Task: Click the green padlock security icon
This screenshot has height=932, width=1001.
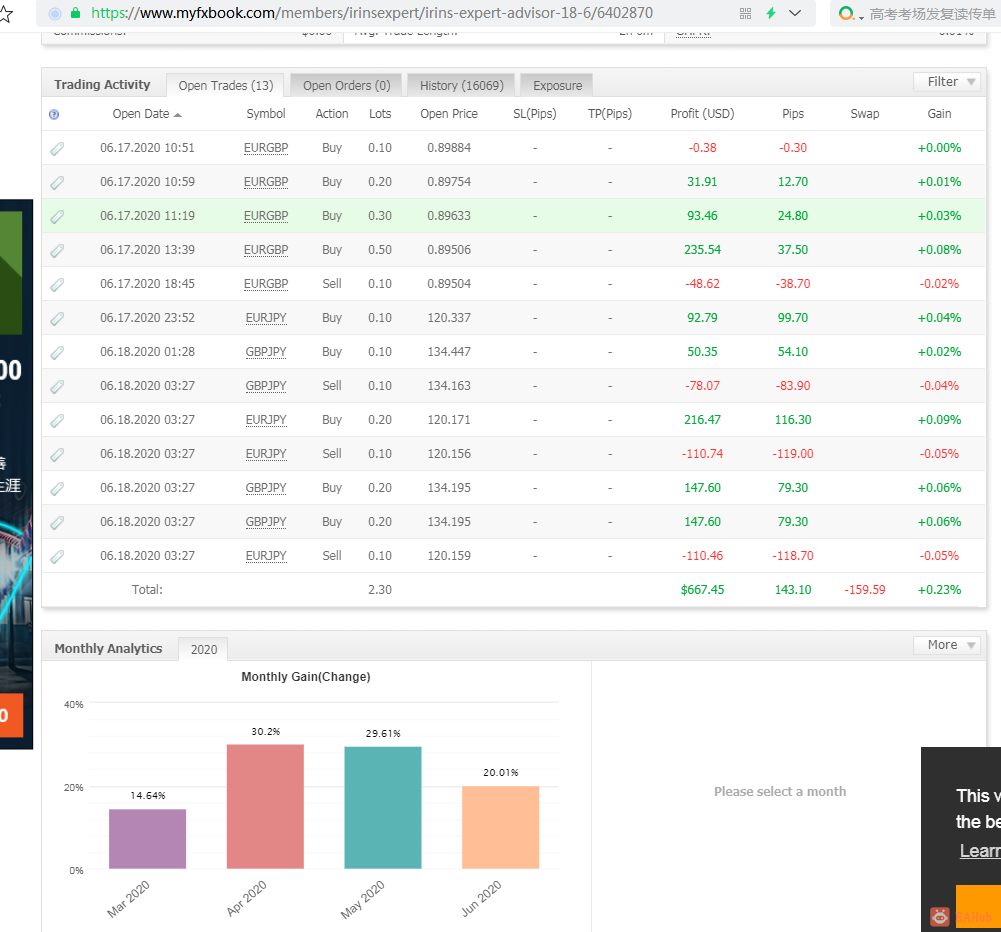Action: pyautogui.click(x=75, y=13)
